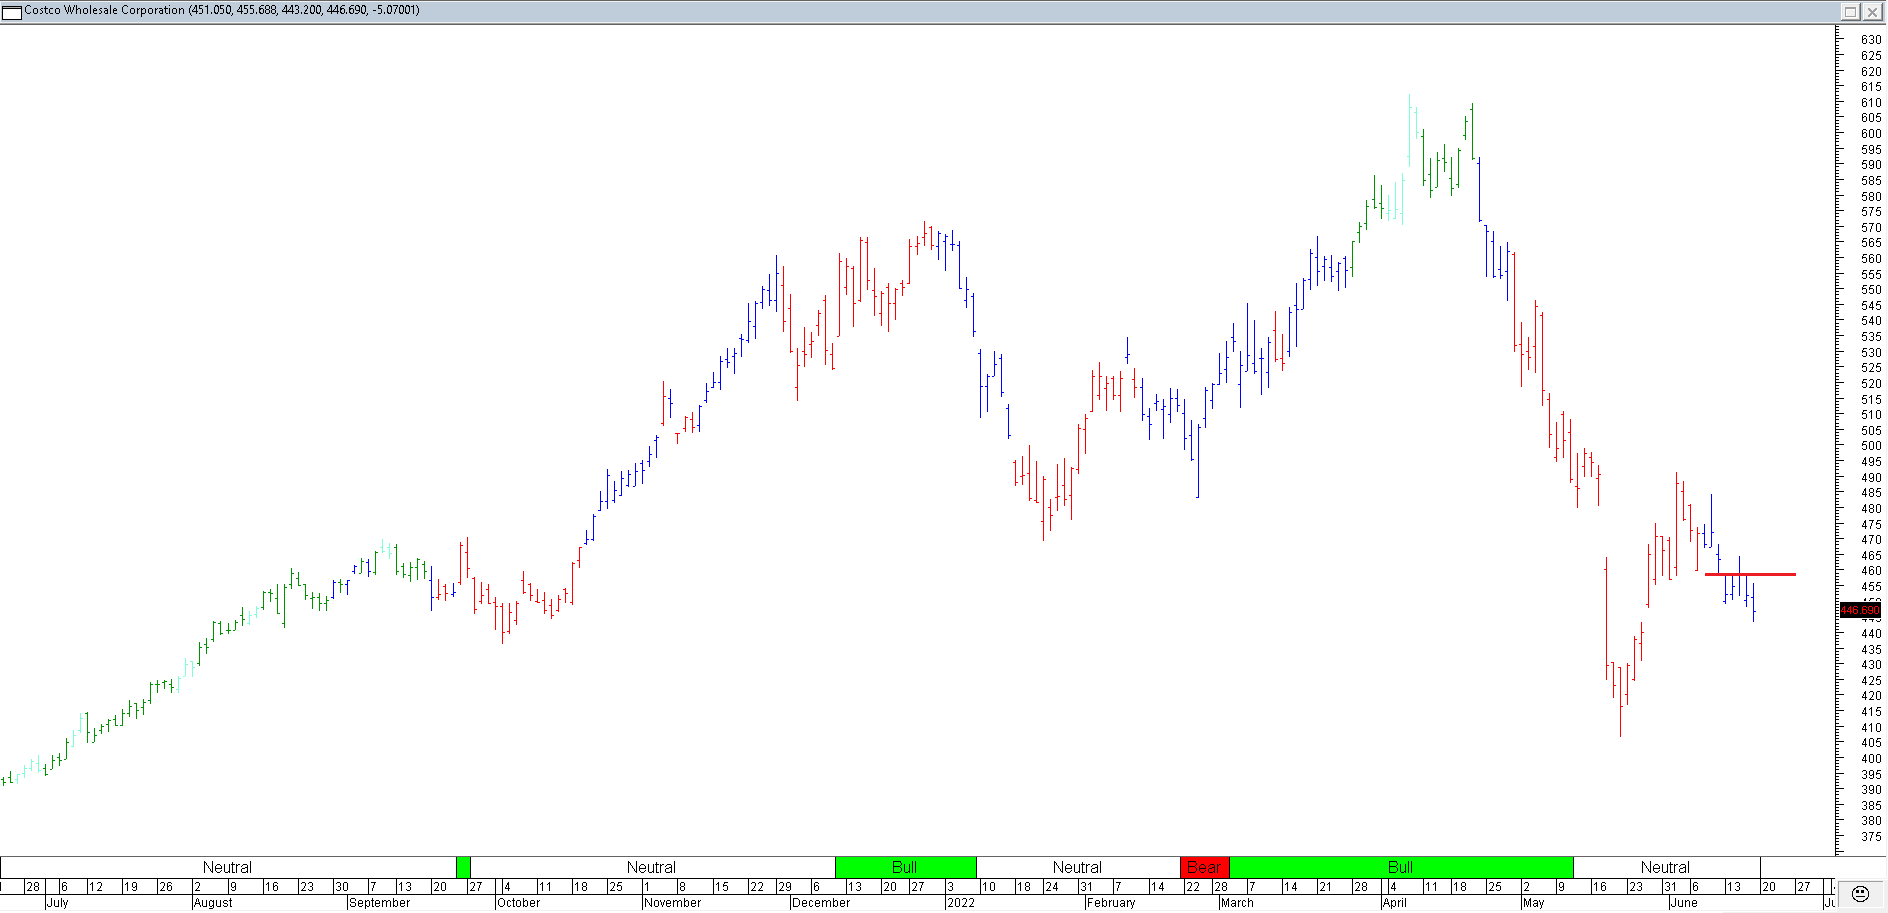The height and width of the screenshot is (913, 1888).
Task: Click the 600 price axis label
Action: pos(1871,134)
